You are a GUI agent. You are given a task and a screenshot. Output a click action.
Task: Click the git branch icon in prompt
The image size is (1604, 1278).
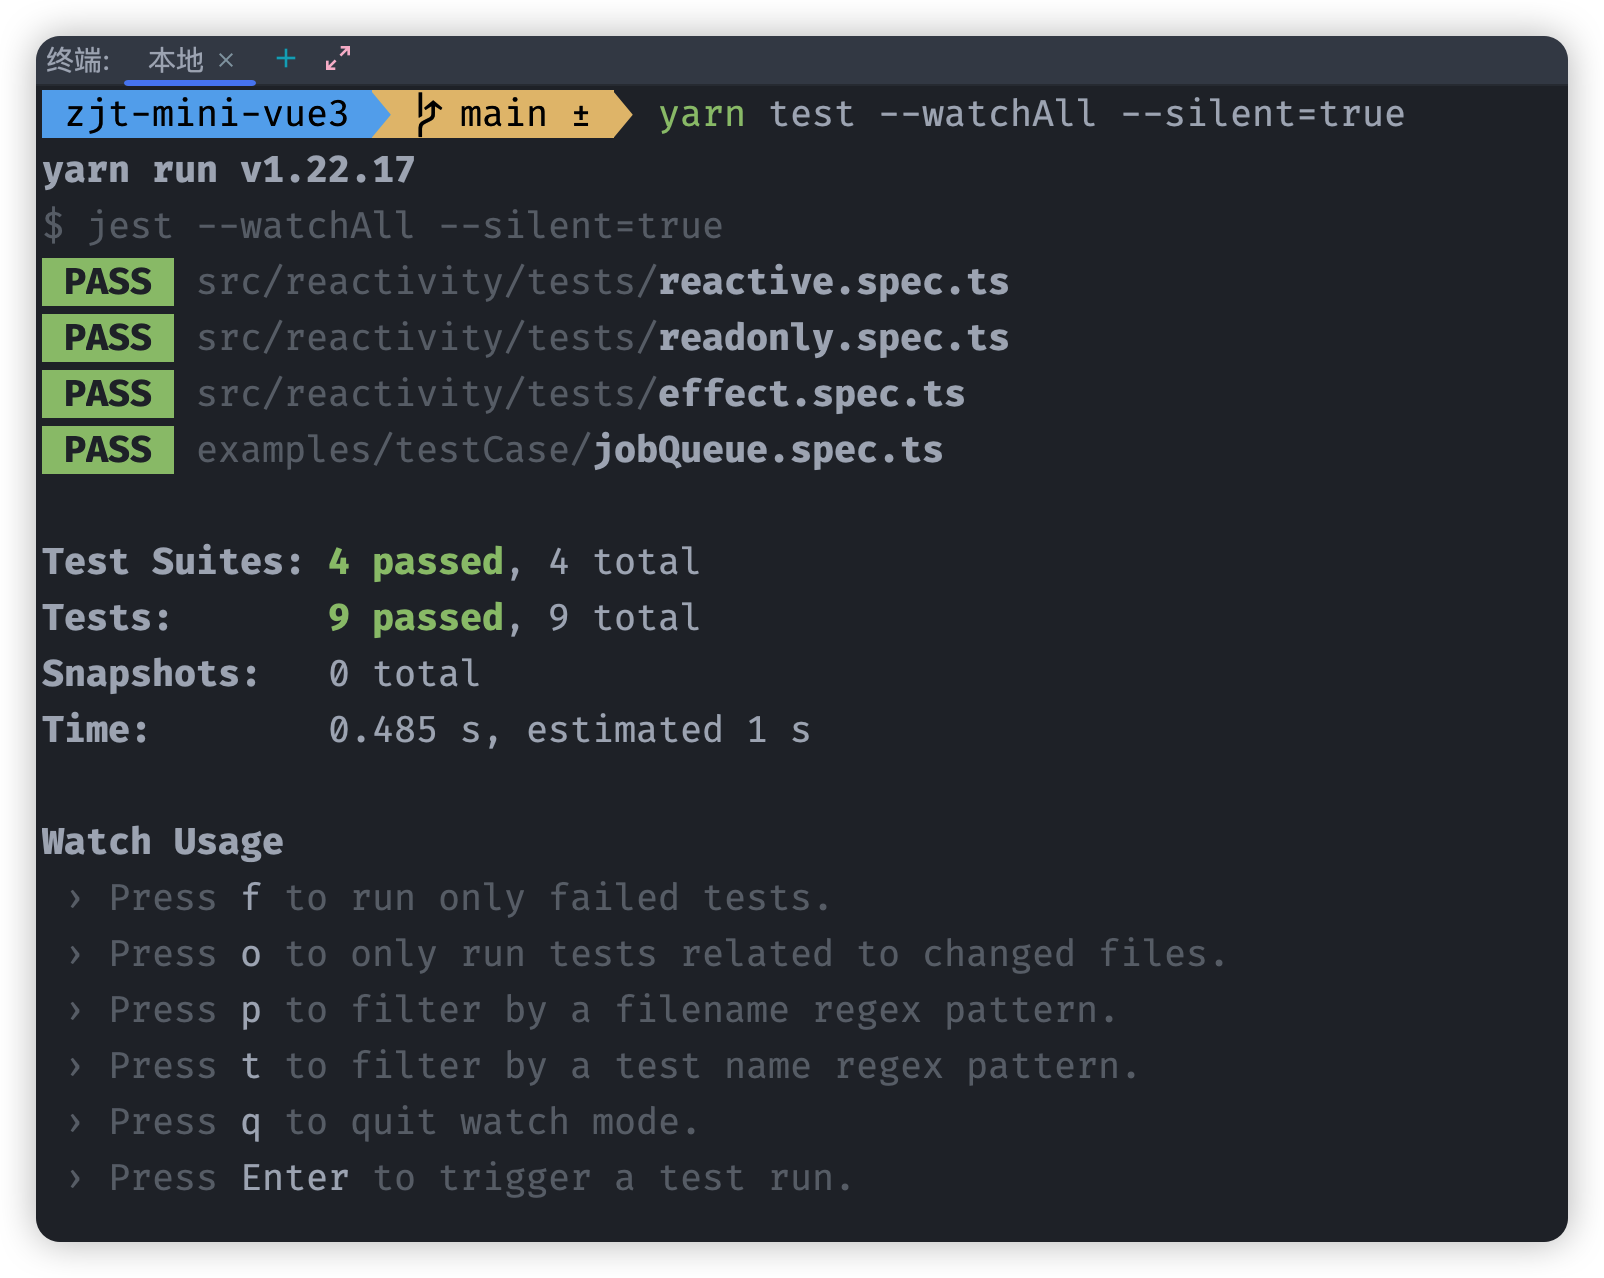click(429, 114)
